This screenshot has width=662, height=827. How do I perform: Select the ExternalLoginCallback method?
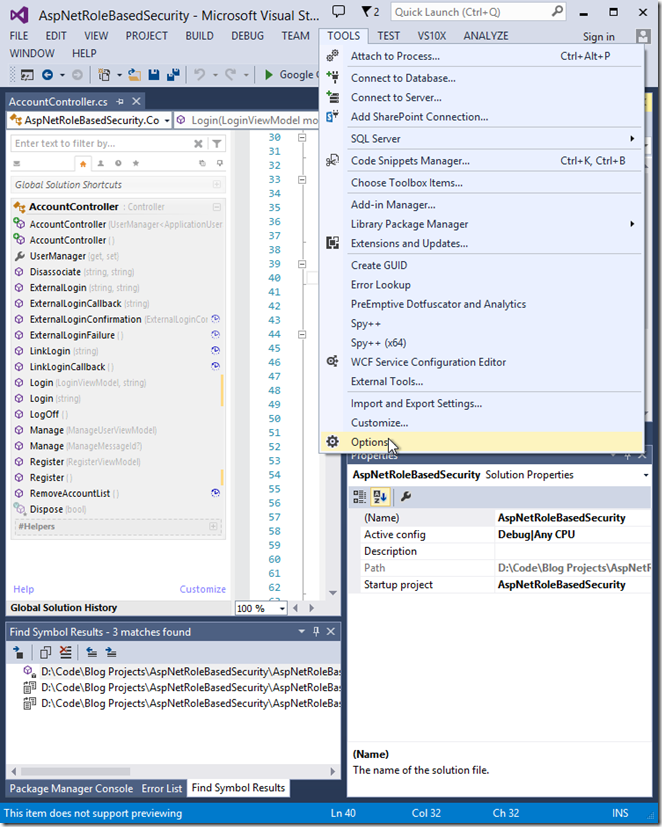(x=118, y=304)
